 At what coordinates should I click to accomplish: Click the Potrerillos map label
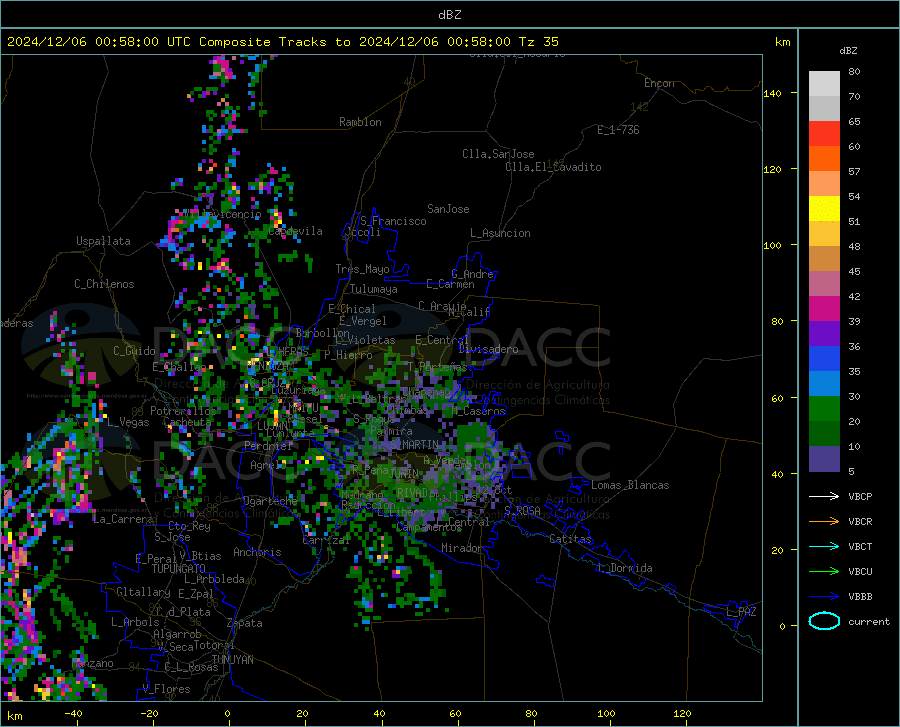tap(183, 411)
